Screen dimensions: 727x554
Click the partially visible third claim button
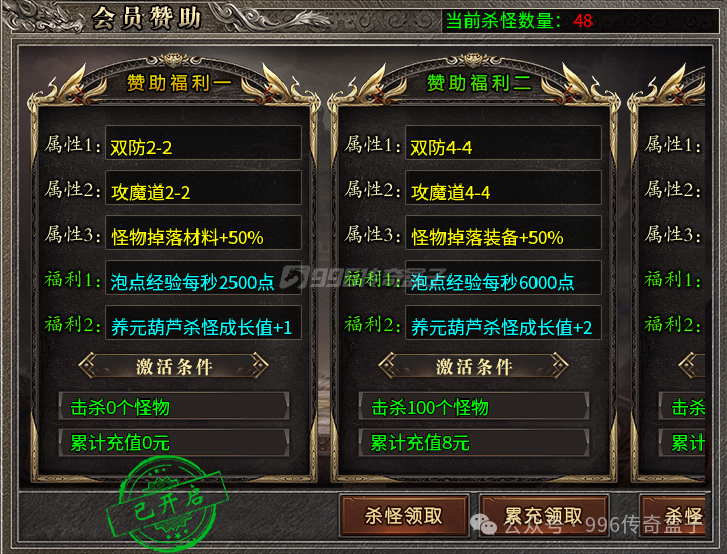pos(673,516)
